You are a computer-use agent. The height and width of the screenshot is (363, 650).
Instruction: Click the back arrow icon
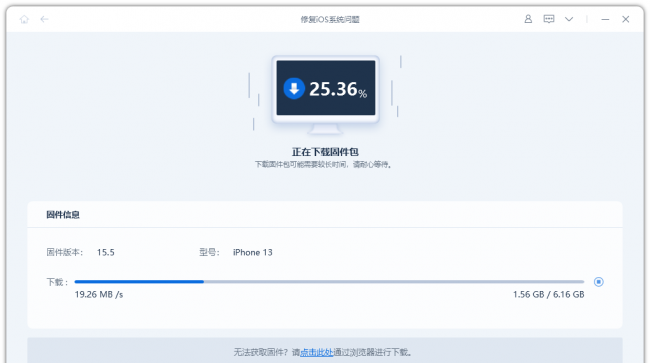coord(44,19)
